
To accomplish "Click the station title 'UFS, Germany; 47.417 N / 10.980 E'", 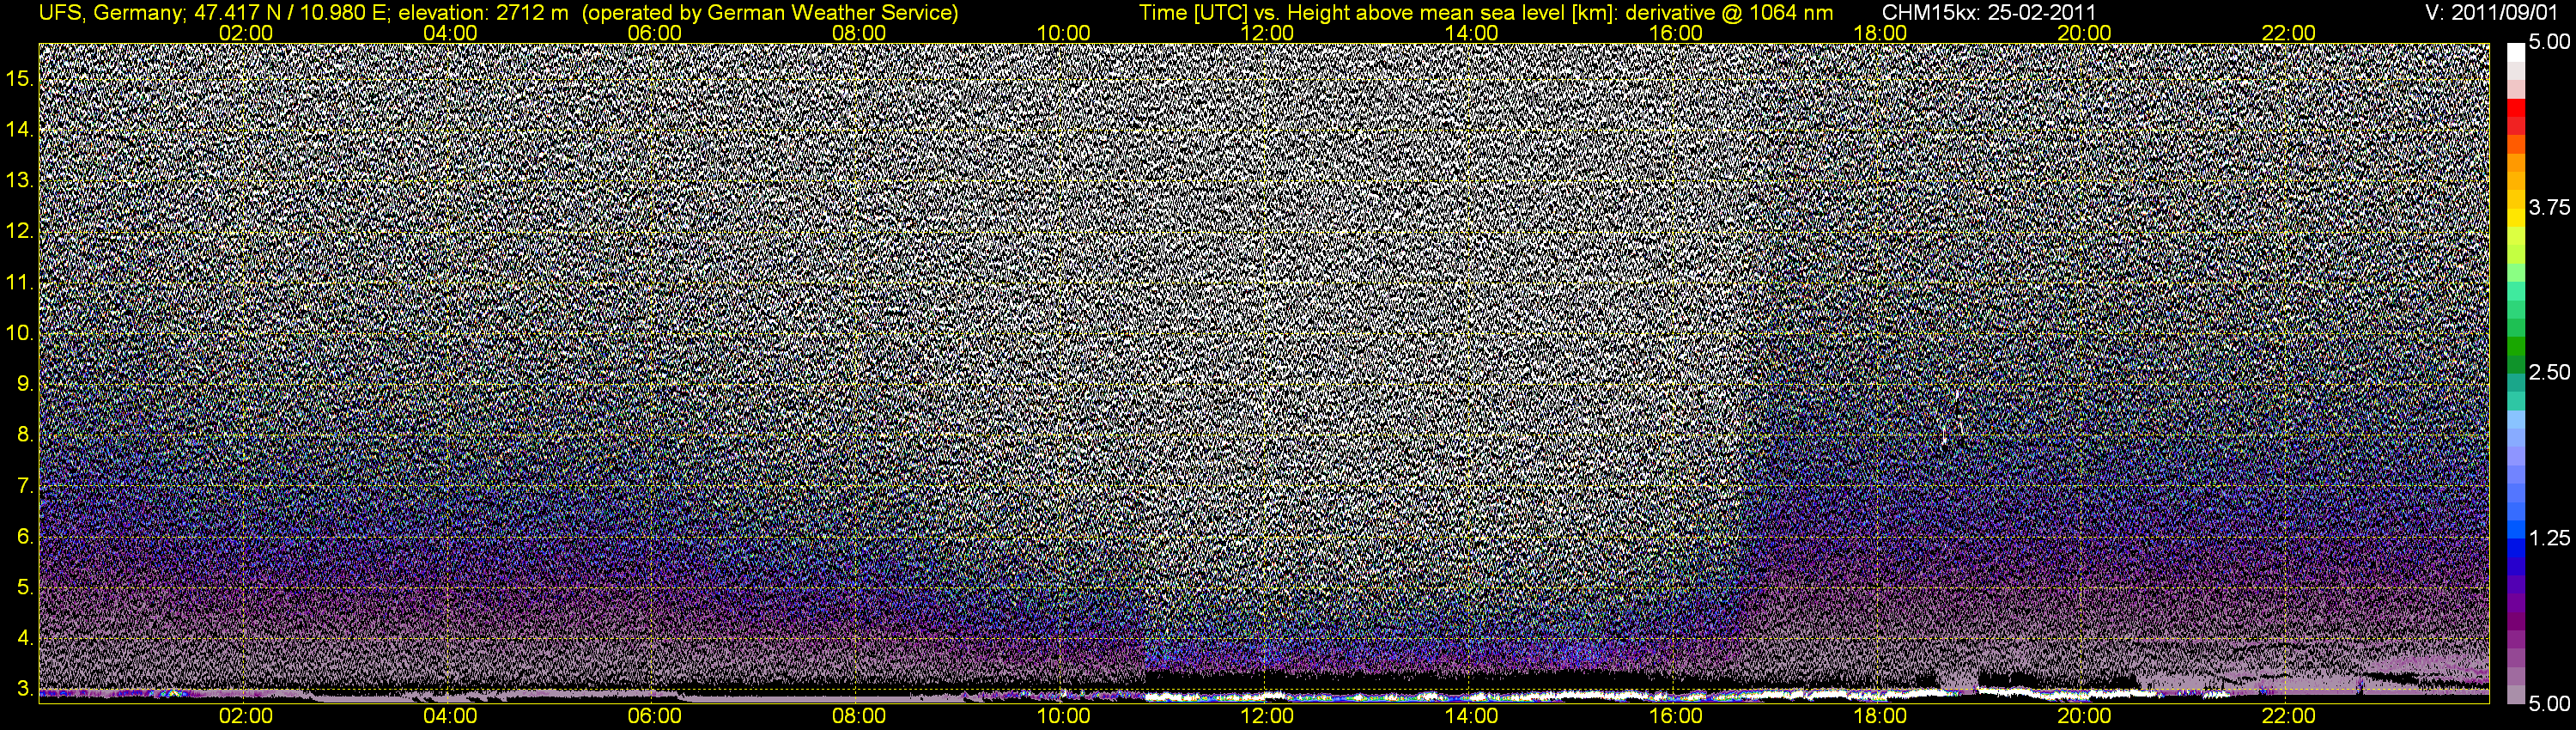I will [x=213, y=12].
